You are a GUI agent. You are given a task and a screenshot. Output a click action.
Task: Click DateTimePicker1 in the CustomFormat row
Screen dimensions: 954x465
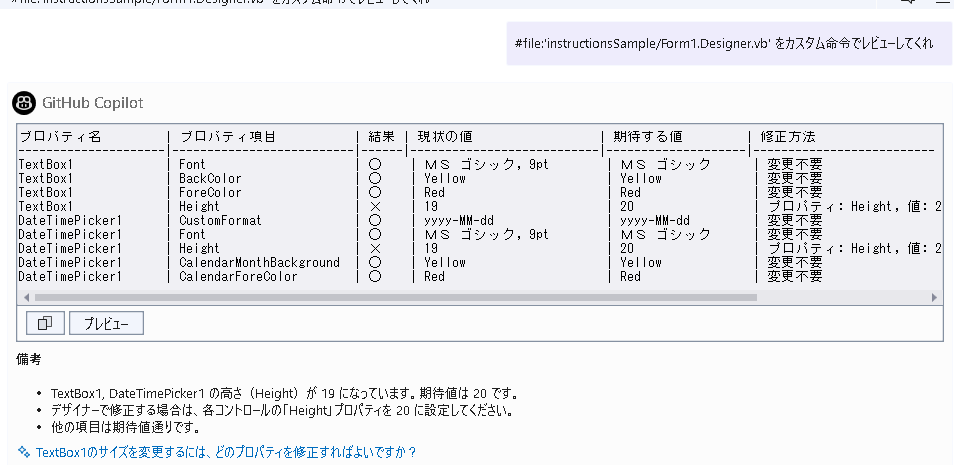point(70,220)
